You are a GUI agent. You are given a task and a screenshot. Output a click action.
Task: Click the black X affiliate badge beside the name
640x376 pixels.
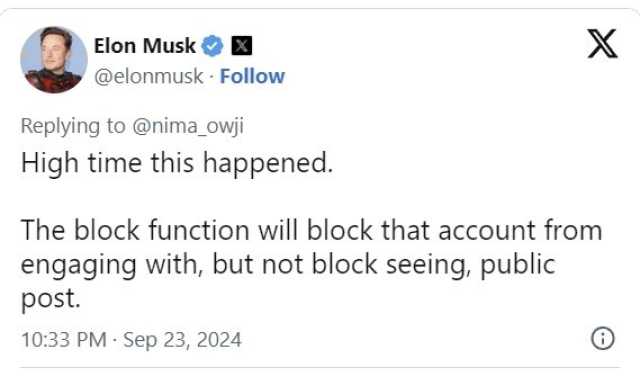242,45
